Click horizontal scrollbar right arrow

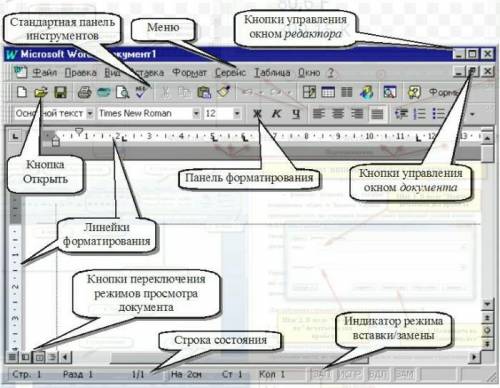[474, 357]
